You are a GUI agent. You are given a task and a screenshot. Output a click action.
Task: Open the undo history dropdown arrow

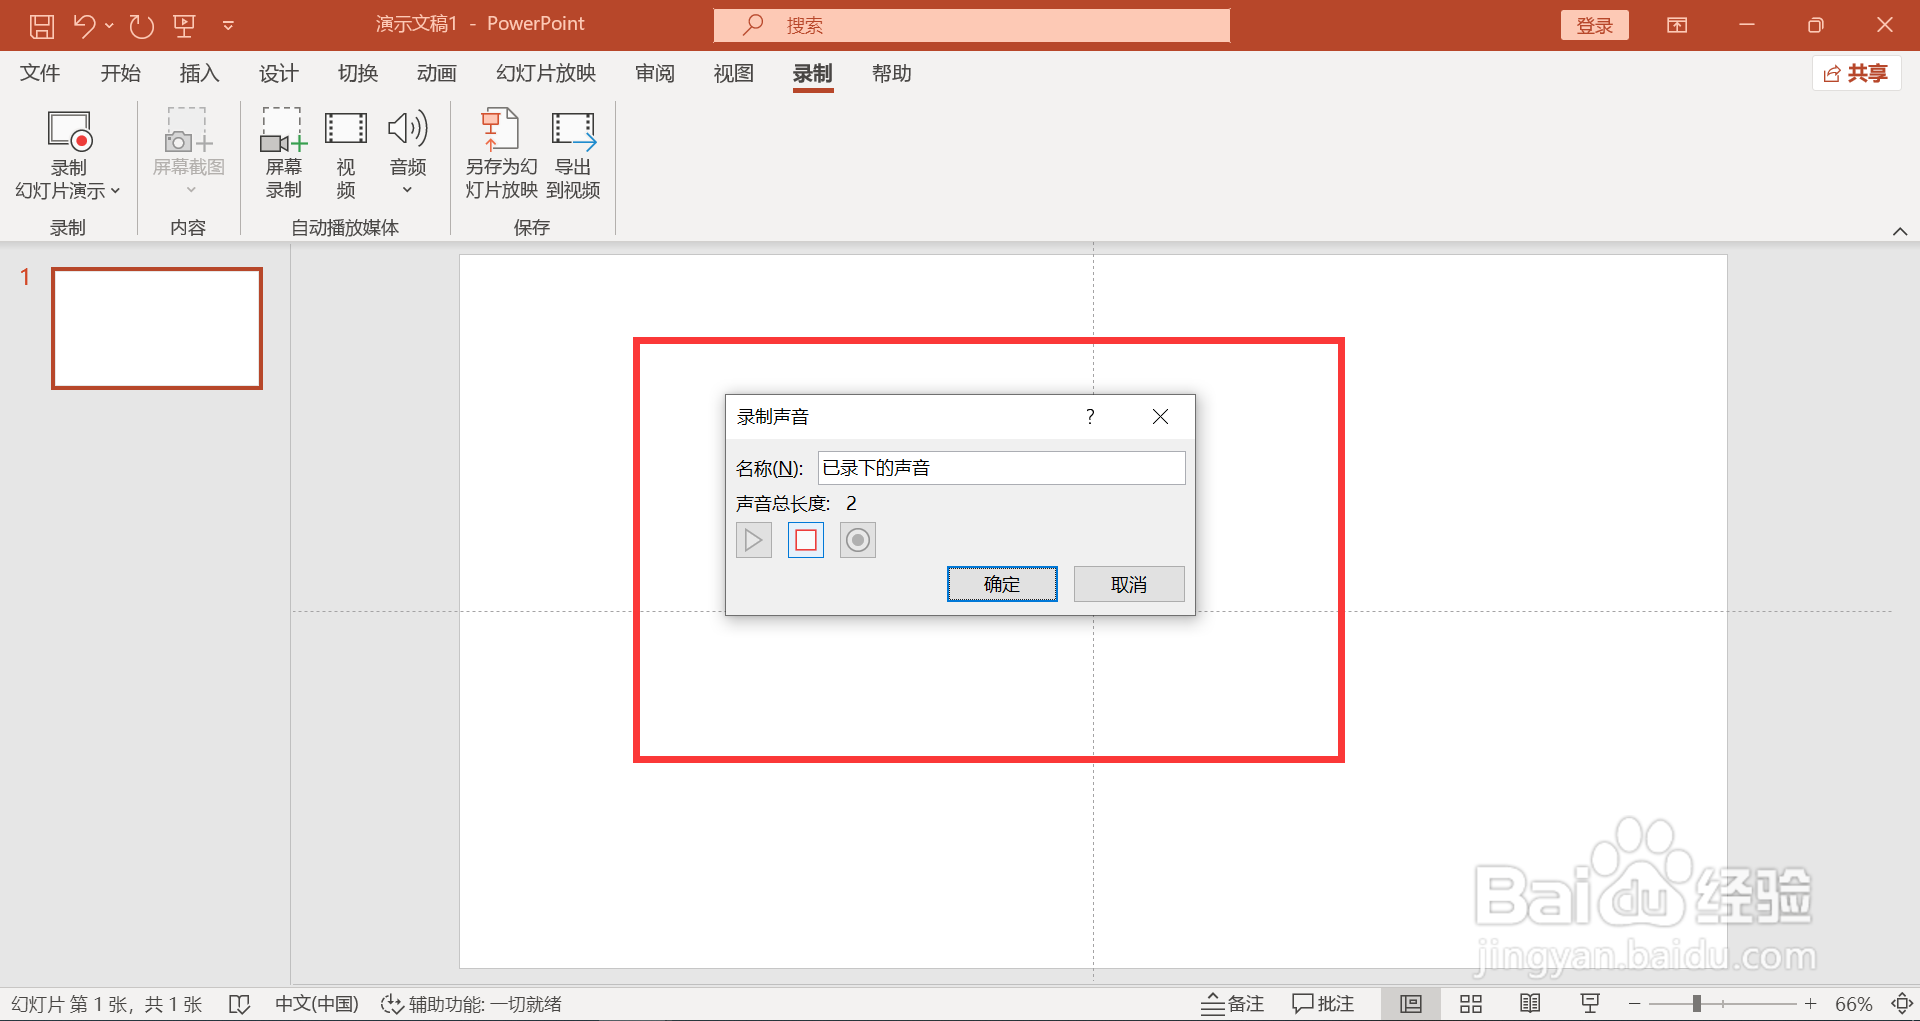pyautogui.click(x=109, y=25)
